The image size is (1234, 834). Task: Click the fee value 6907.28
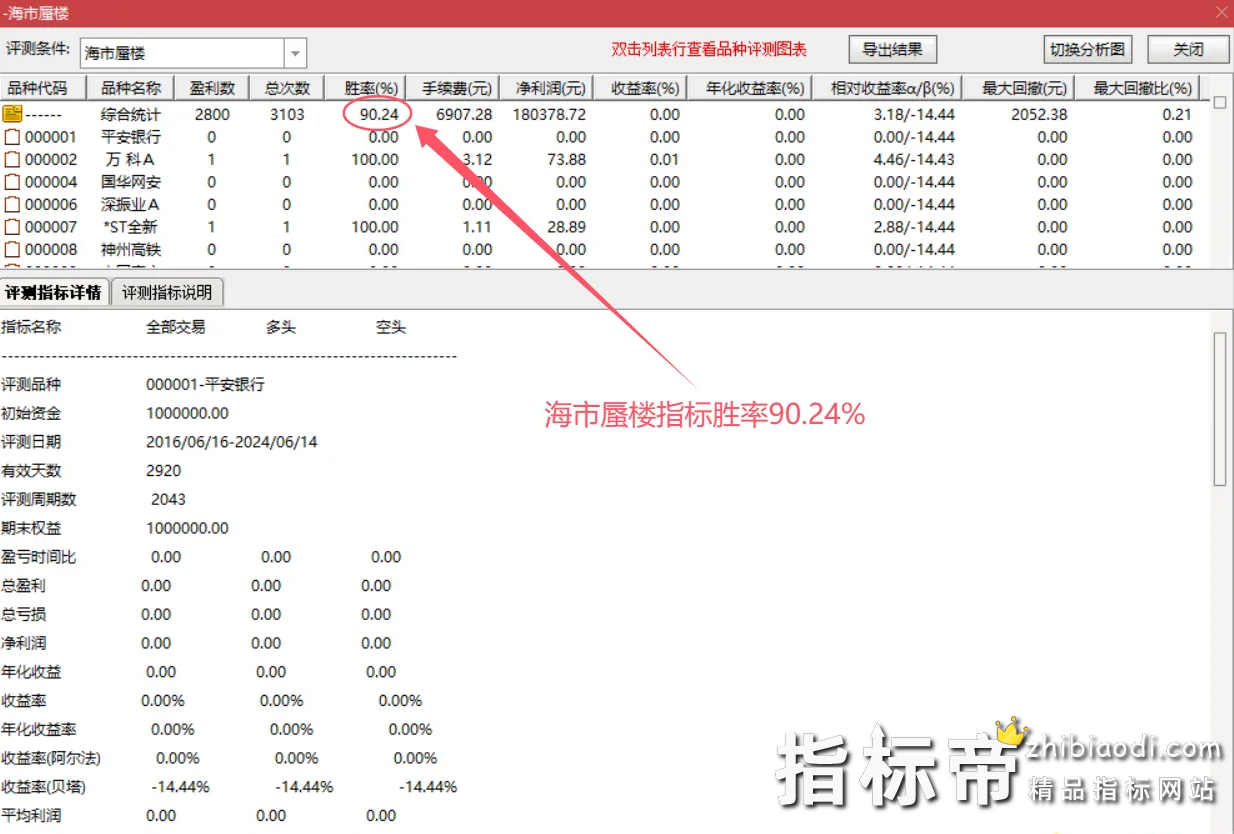[x=465, y=114]
